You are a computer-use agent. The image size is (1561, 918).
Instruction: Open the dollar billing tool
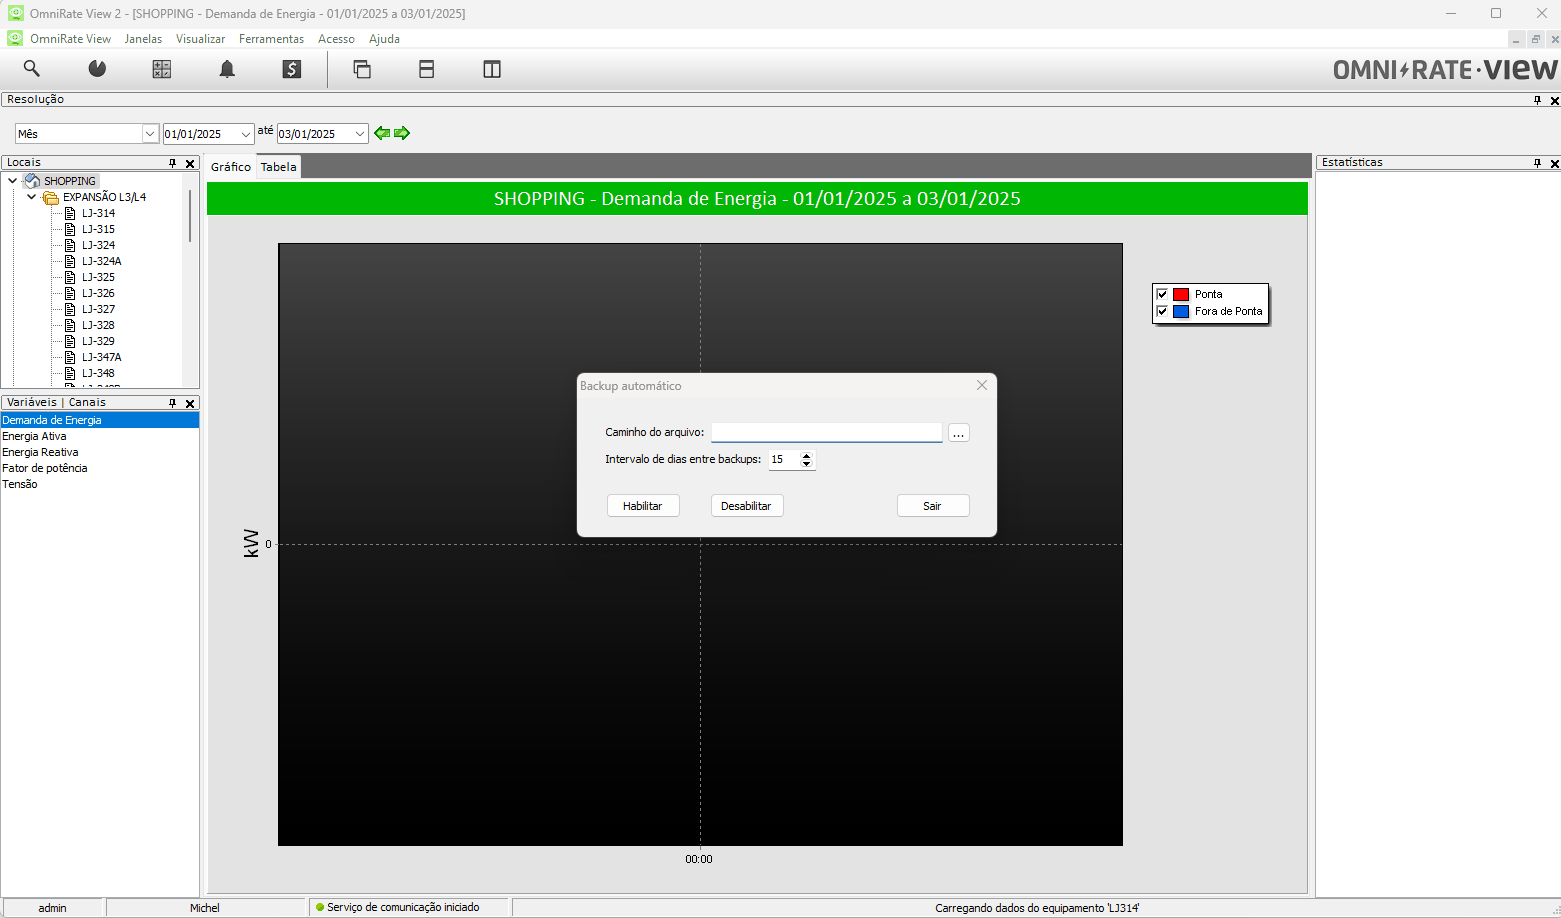[x=292, y=69]
